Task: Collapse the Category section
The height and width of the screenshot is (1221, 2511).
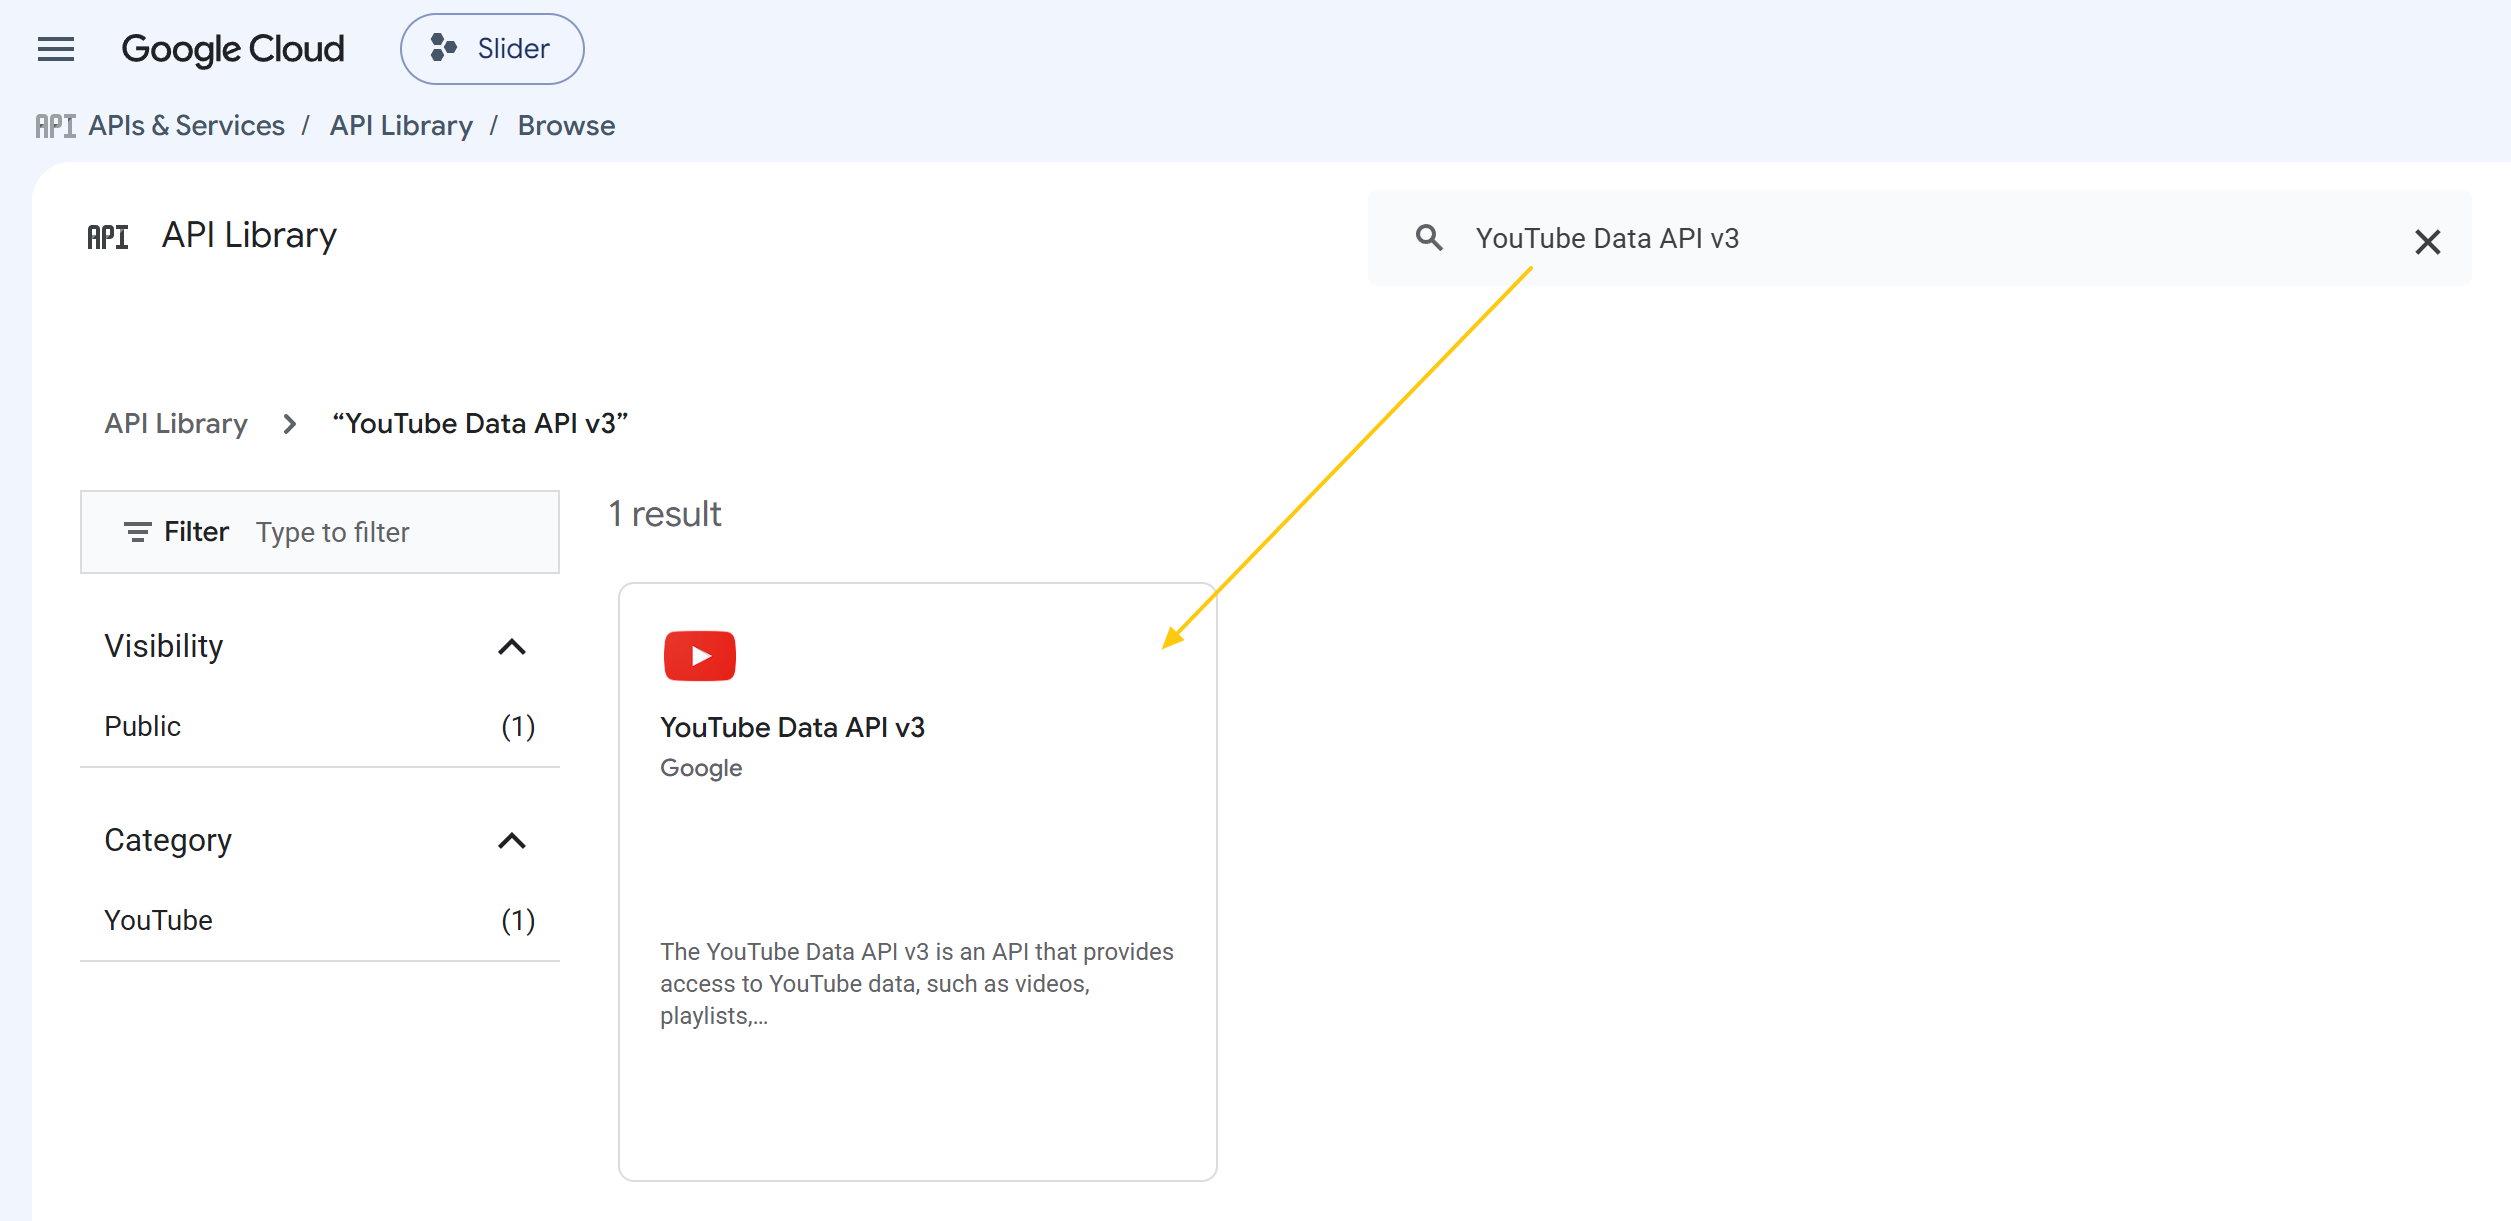Action: point(512,841)
